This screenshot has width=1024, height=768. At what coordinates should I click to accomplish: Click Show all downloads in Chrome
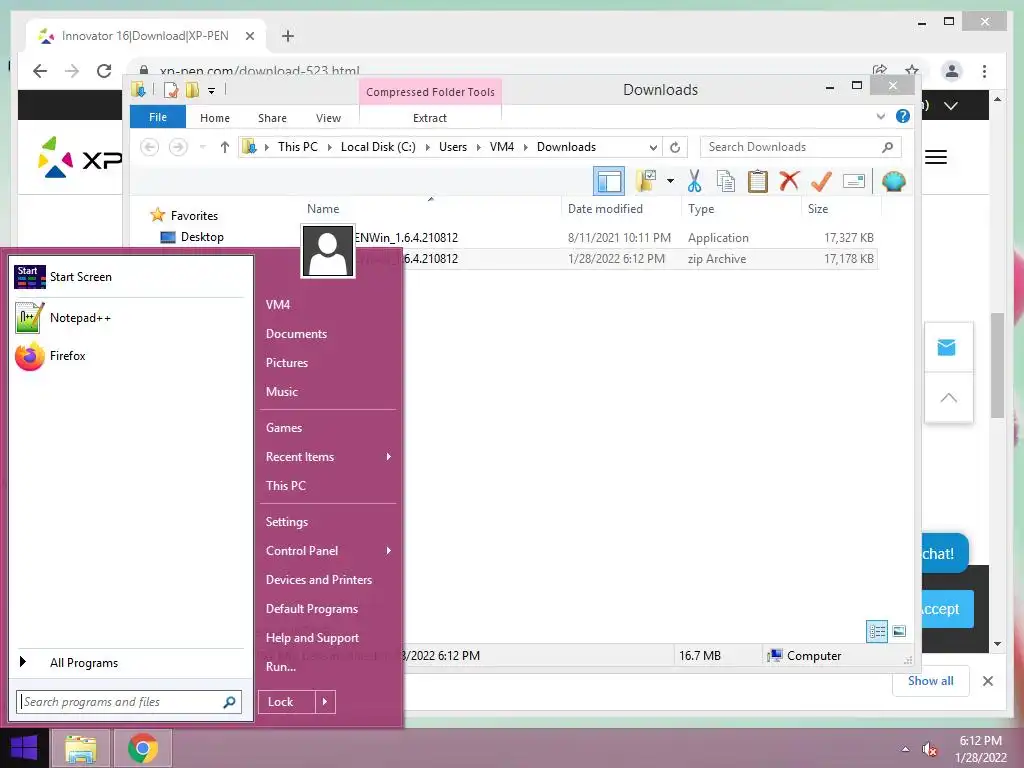[x=931, y=681]
